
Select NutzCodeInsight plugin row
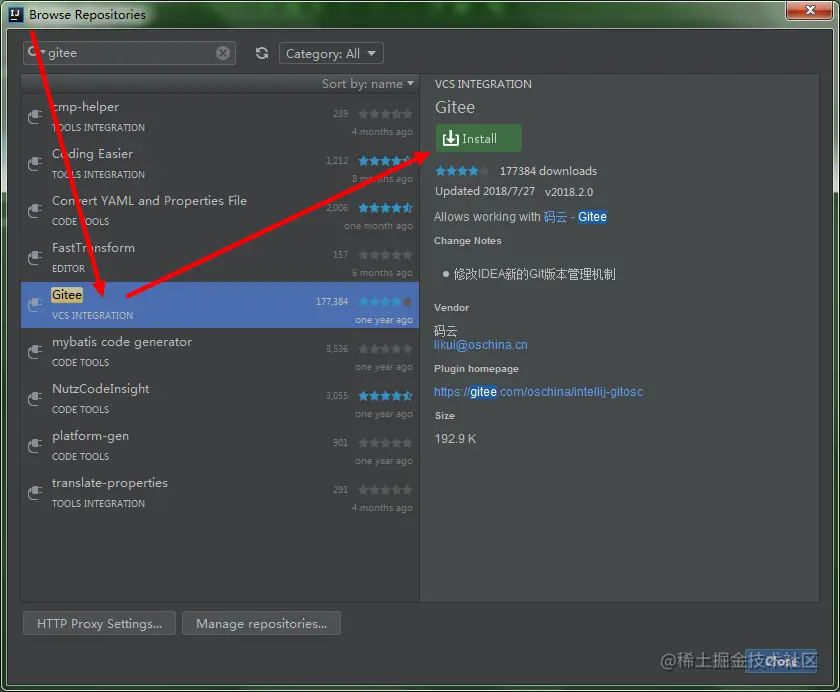coord(220,399)
